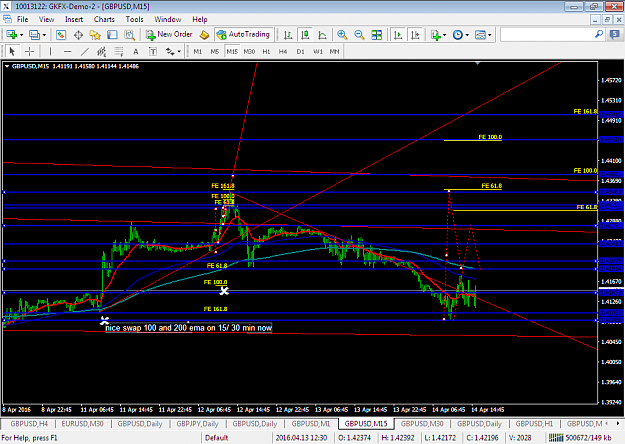
Task: Click the Periods clock icon
Action: tap(458, 35)
